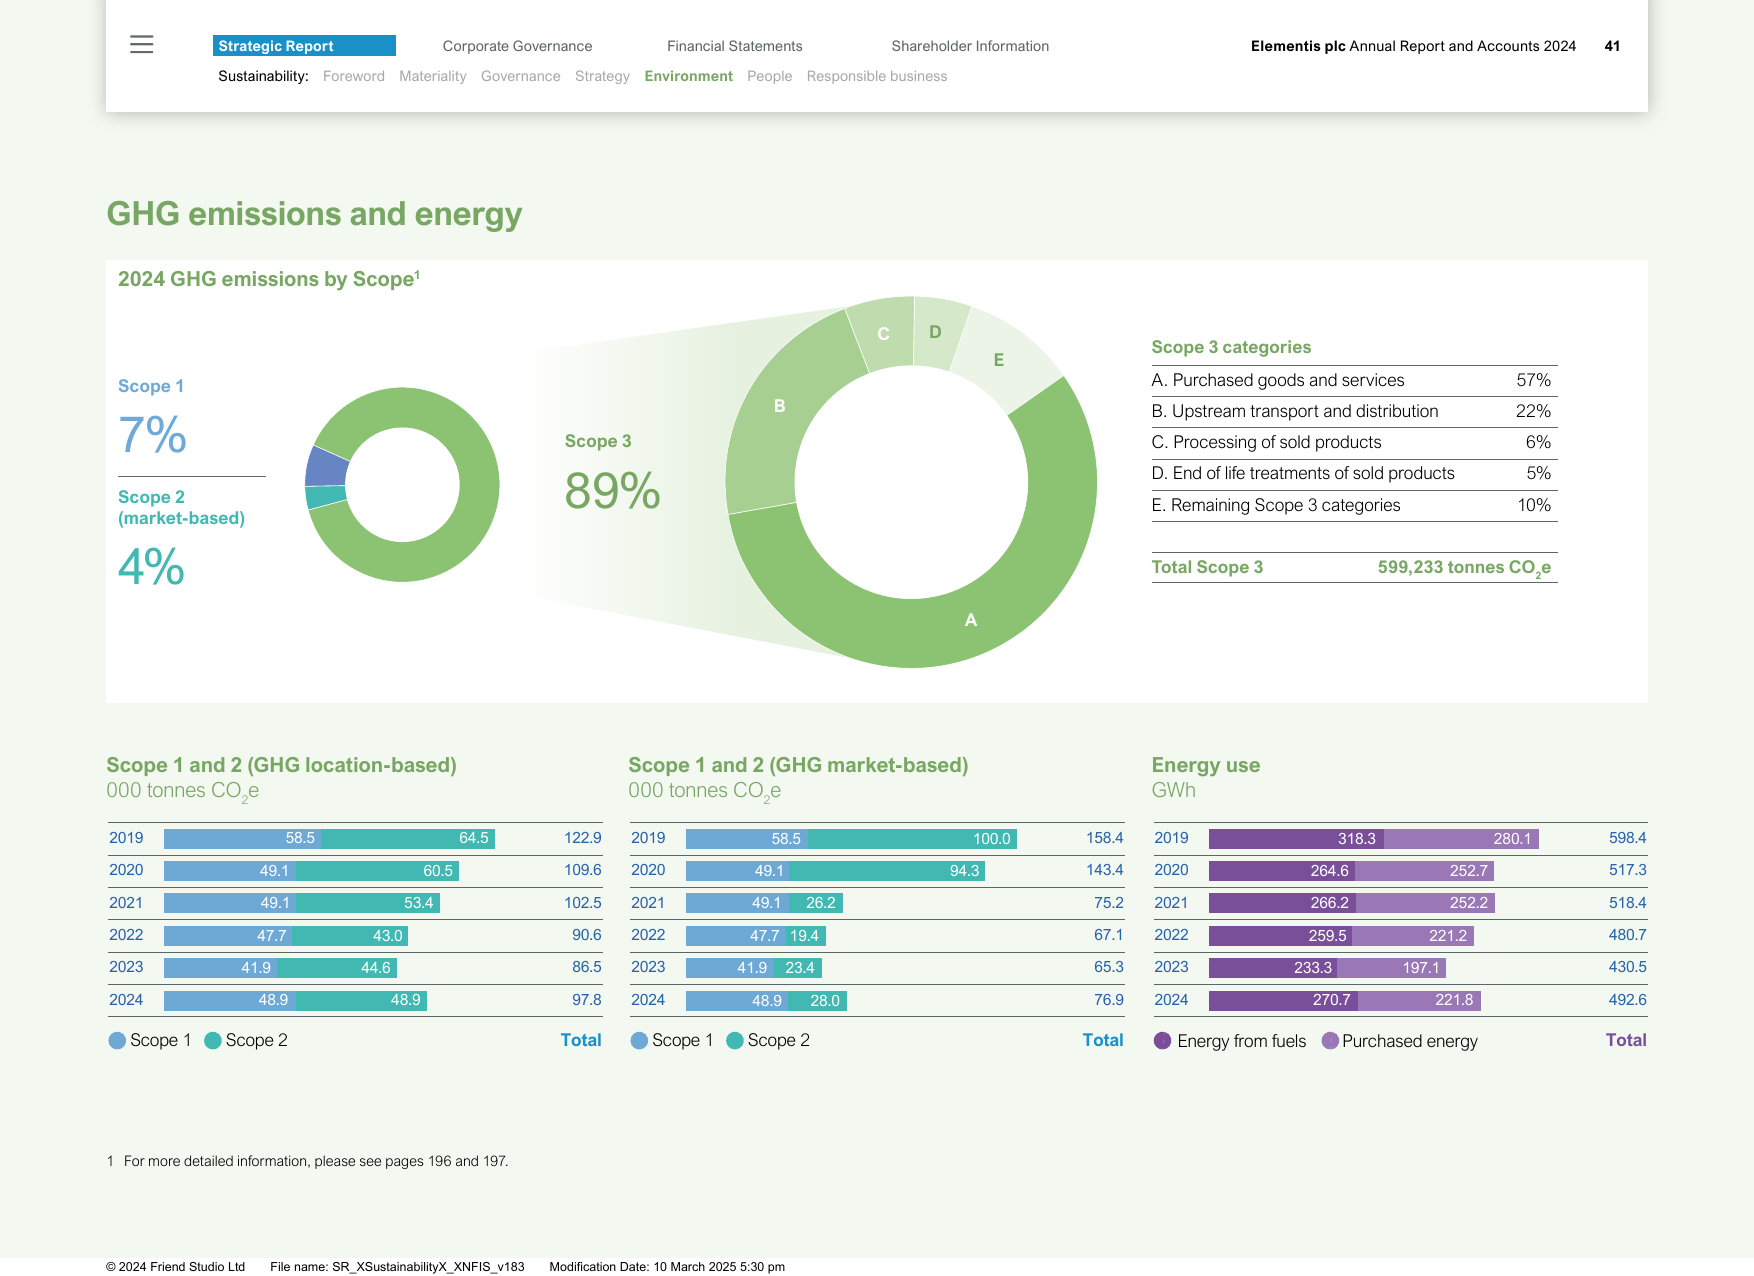The image size is (1754, 1276).
Task: Click the Scope 2 '4%' figure
Action: (x=151, y=567)
